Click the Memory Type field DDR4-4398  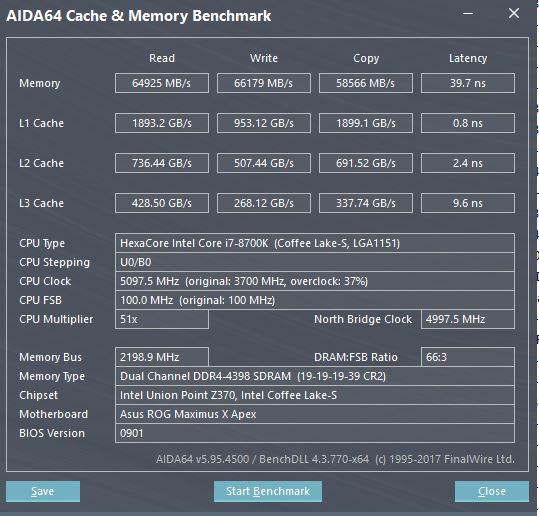pos(315,376)
